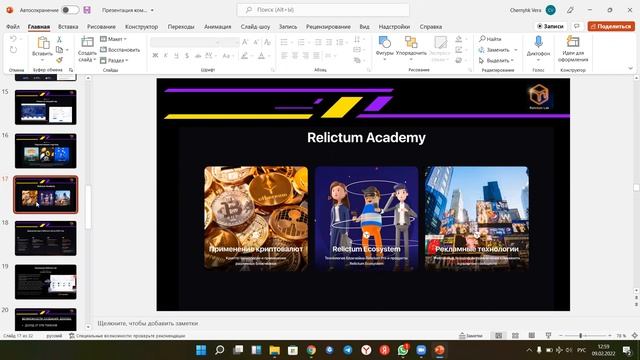Image resolution: width=640 pixels, height=360 pixels.
Task: Select slide 19 thumbnail
Action: (46, 282)
